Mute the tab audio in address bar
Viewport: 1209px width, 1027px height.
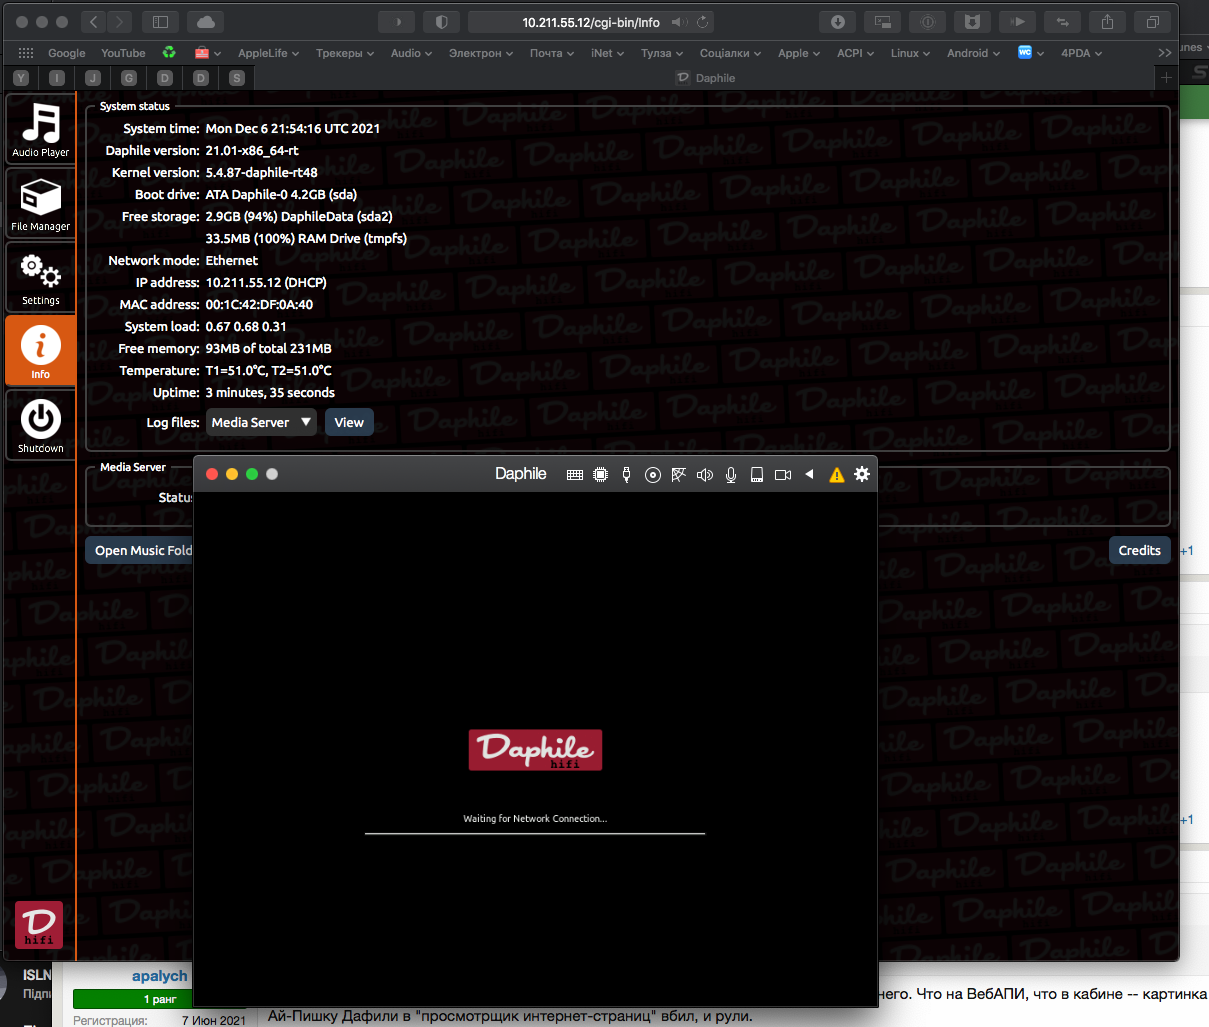(x=679, y=22)
